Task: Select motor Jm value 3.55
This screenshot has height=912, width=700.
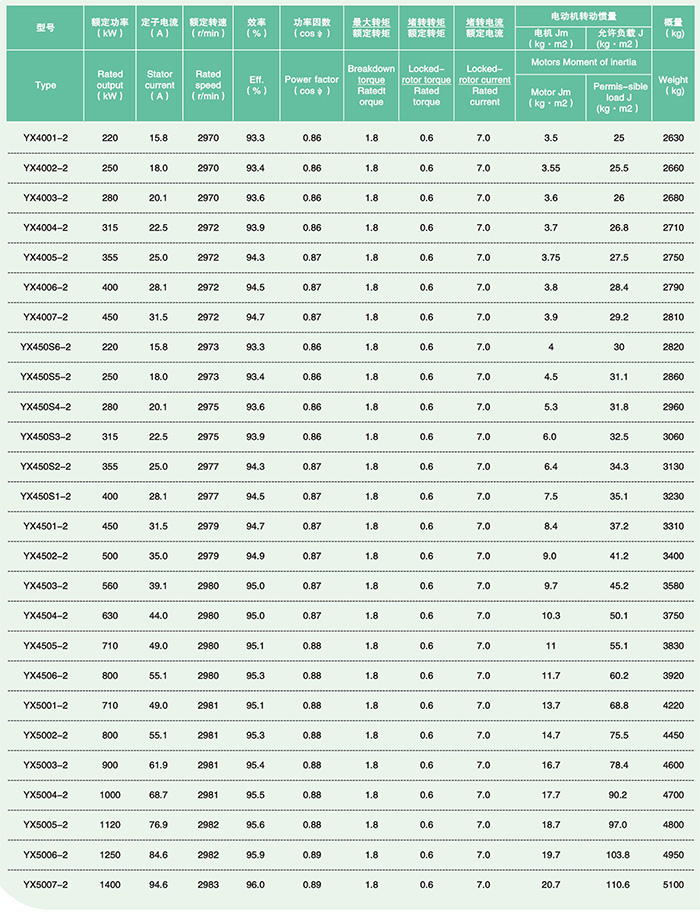Action: [551, 168]
